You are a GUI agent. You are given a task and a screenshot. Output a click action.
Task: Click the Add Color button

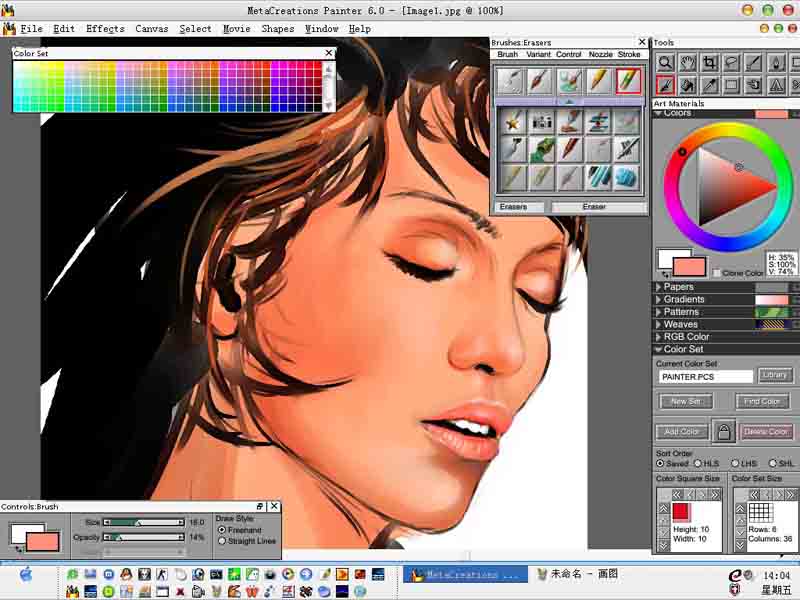point(682,432)
